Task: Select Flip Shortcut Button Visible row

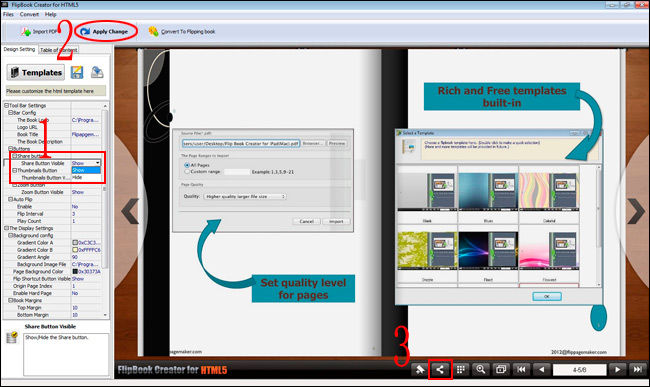Action: click(x=52, y=279)
